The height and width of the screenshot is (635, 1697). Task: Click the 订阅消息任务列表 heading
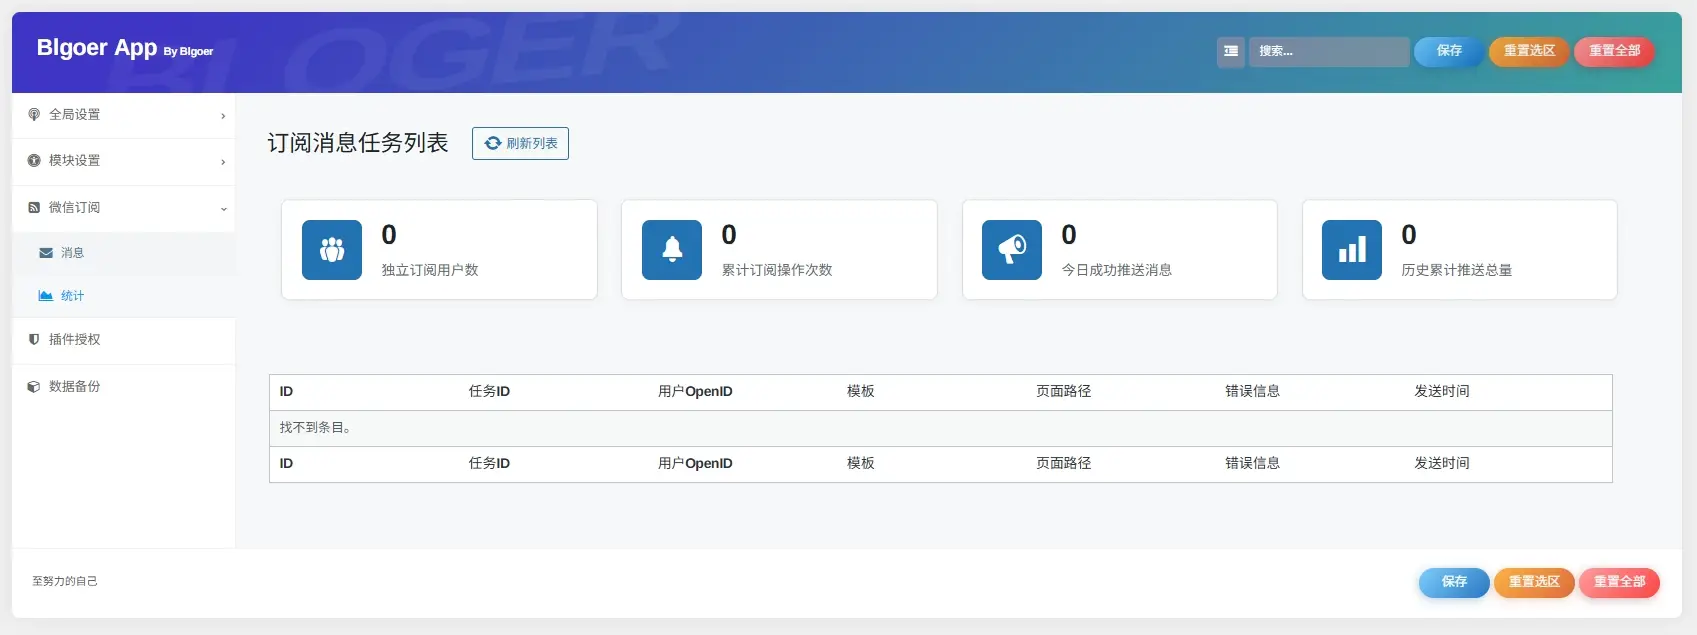(x=358, y=143)
